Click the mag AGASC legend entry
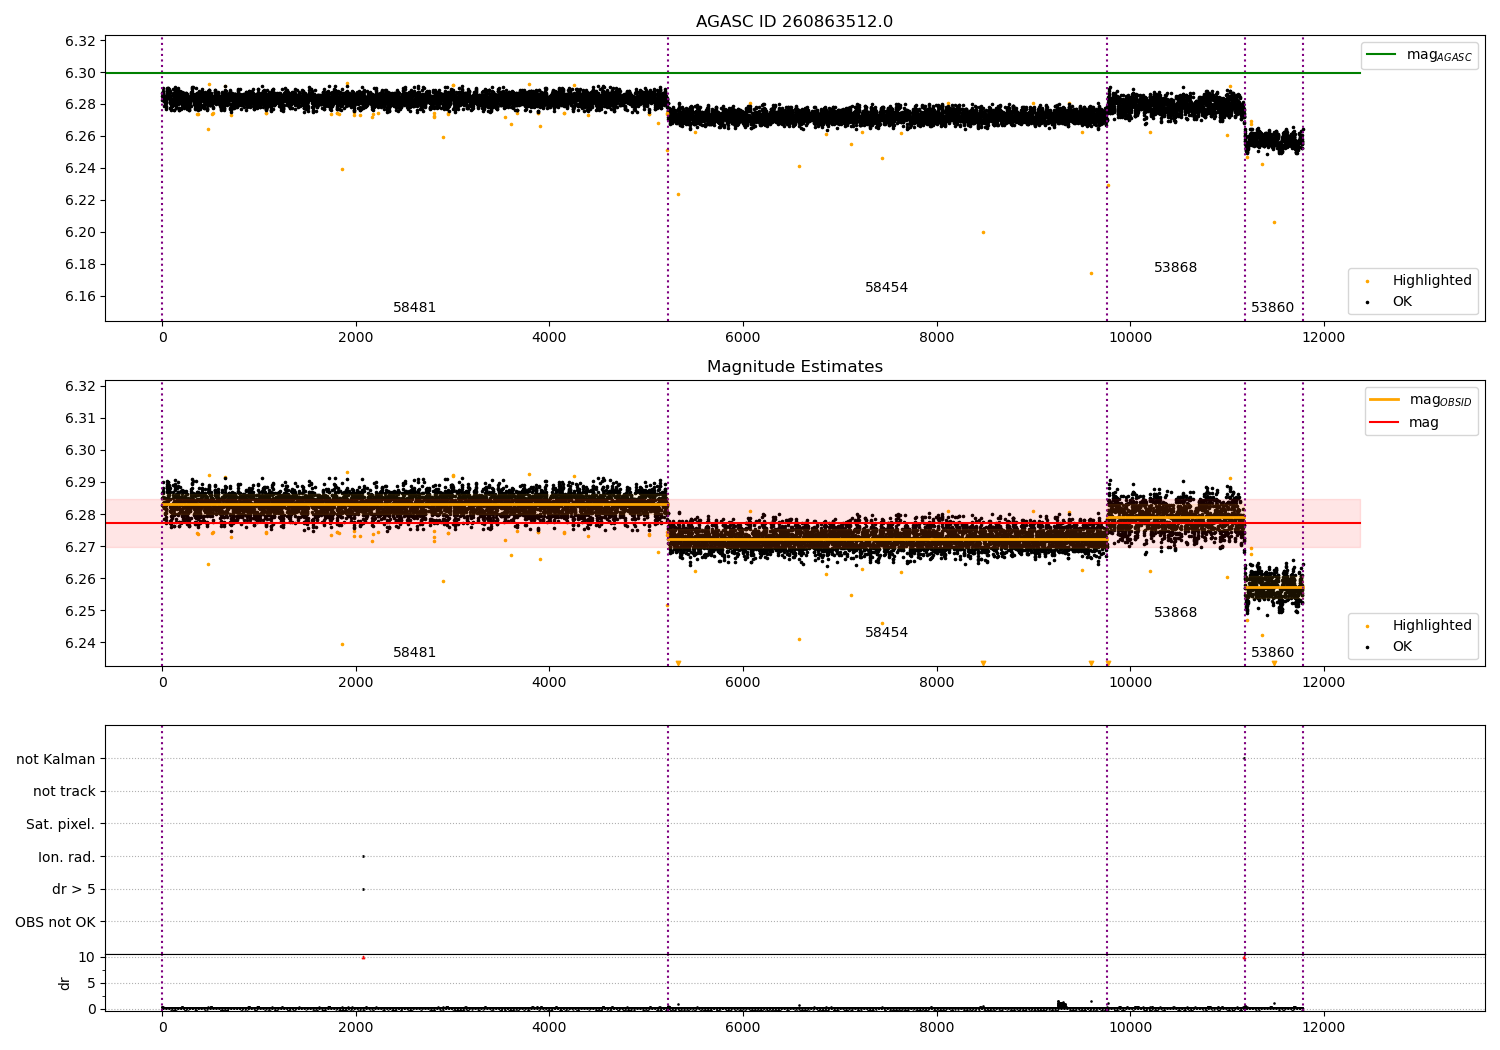This screenshot has height=1050, width=1500. (x=1420, y=55)
